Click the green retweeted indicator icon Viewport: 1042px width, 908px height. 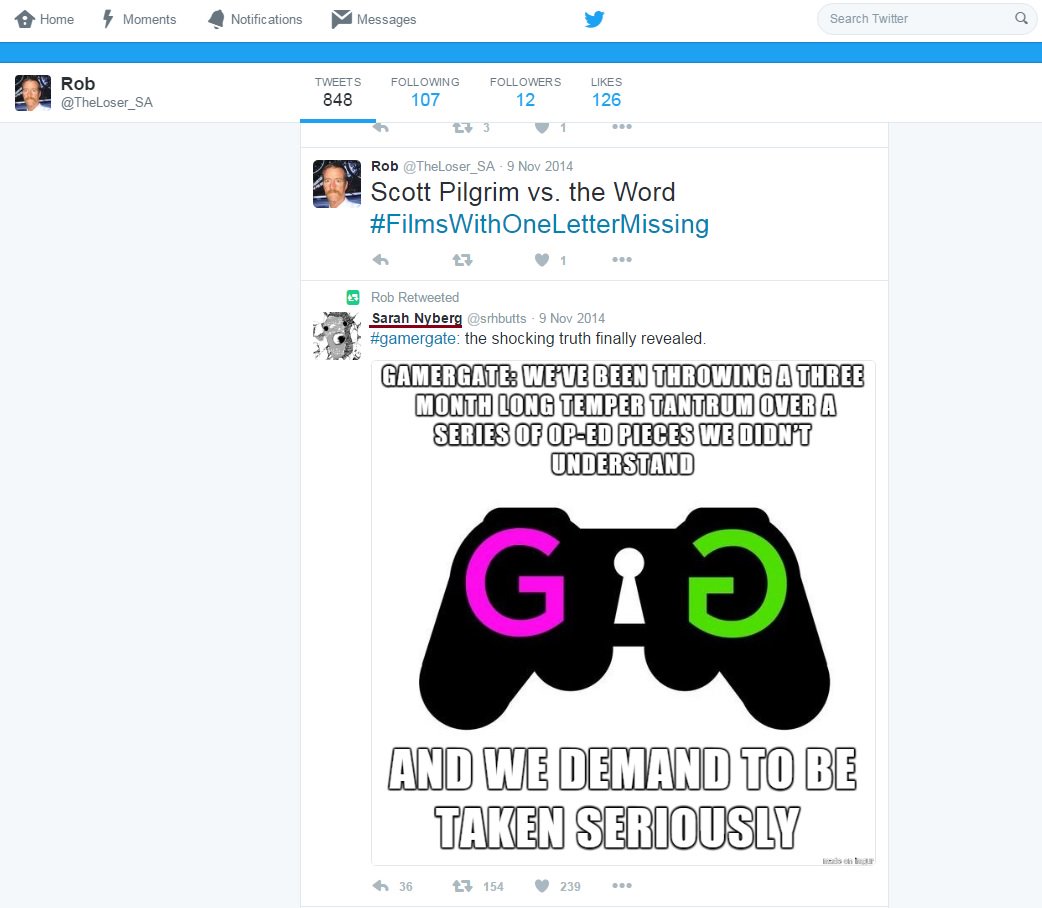(x=353, y=297)
